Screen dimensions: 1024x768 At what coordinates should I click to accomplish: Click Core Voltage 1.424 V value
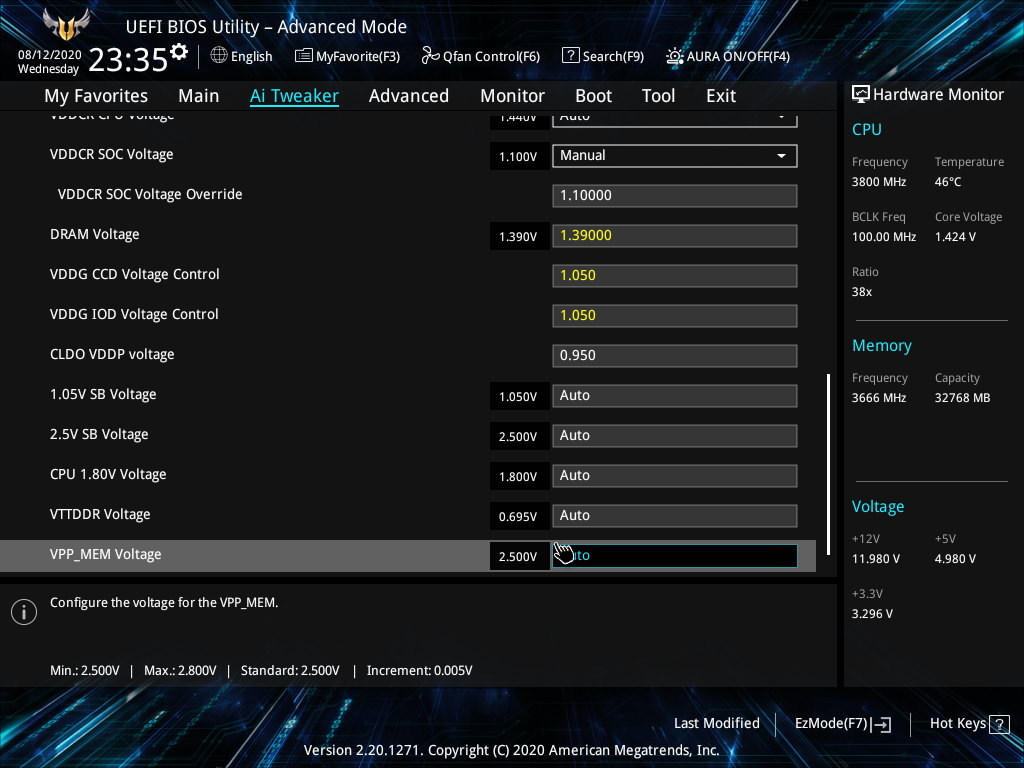click(955, 236)
